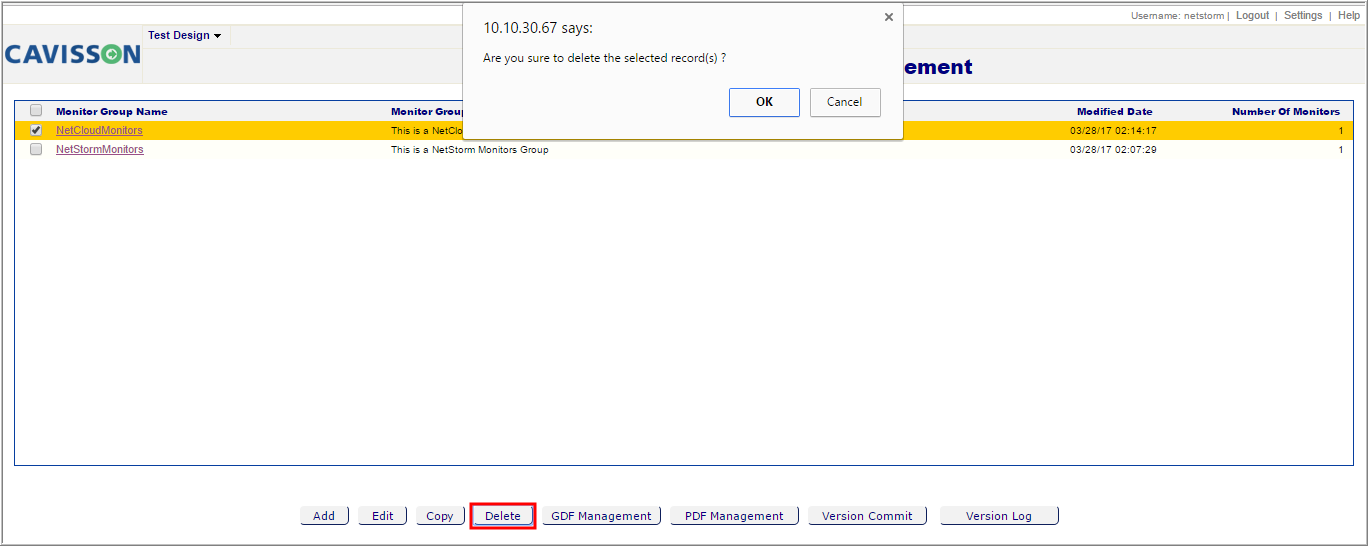
Task: Click the Cavisson logo
Action: pos(72,54)
